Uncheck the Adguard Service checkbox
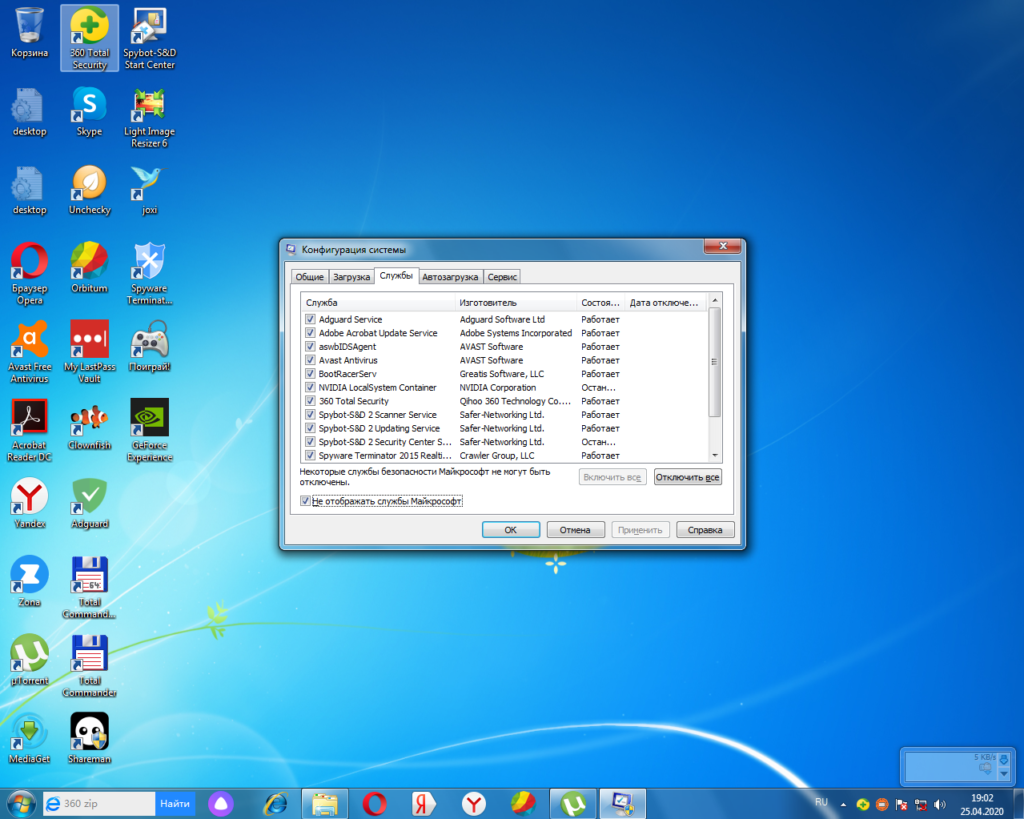The image size is (1024, 819). [310, 319]
